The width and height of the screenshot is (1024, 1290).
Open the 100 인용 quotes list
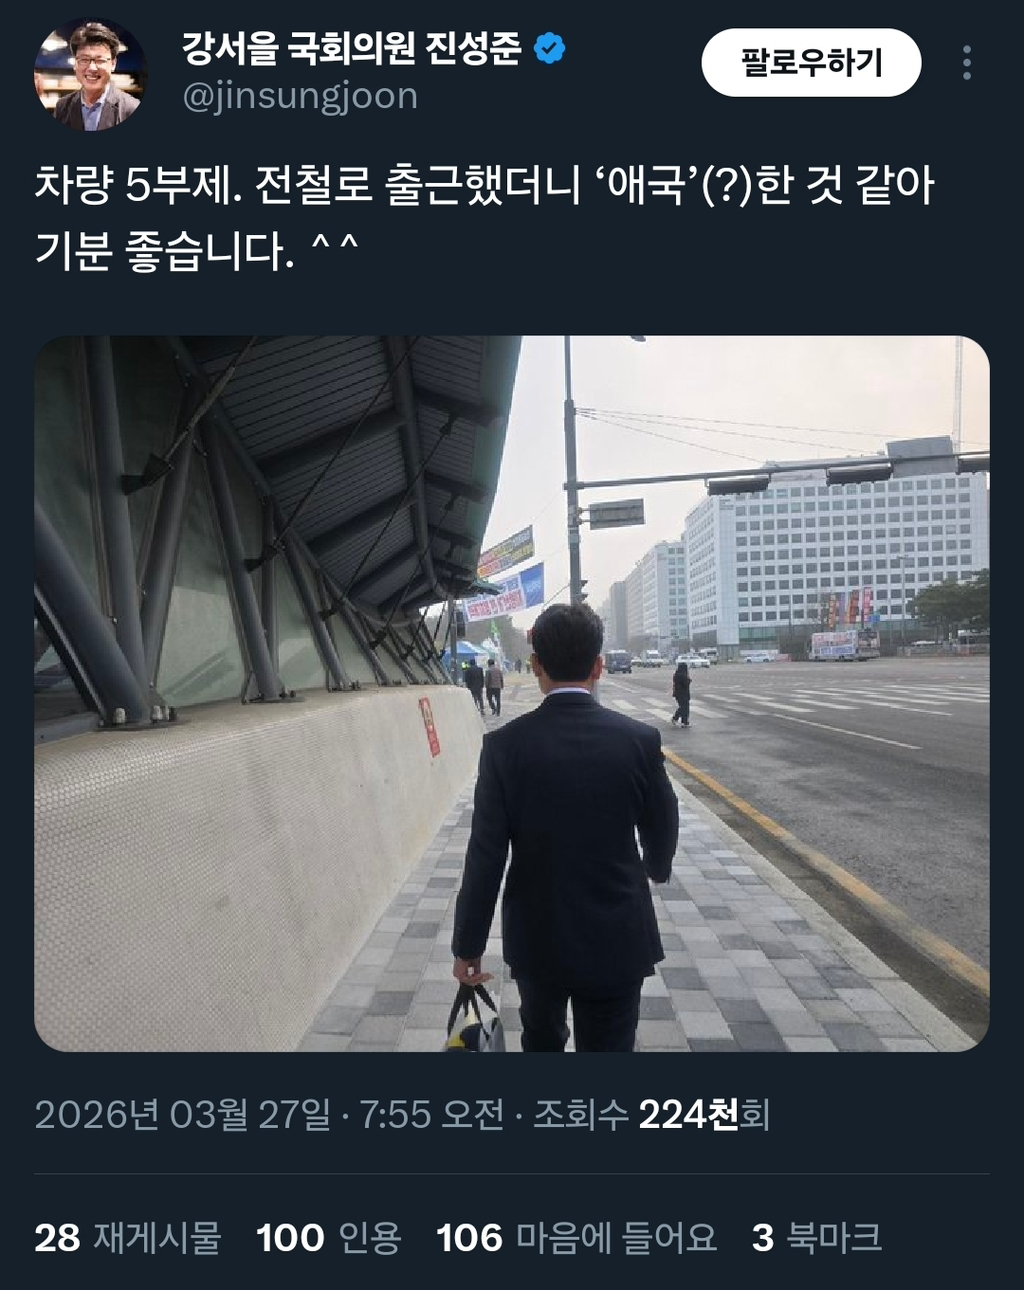329,1238
